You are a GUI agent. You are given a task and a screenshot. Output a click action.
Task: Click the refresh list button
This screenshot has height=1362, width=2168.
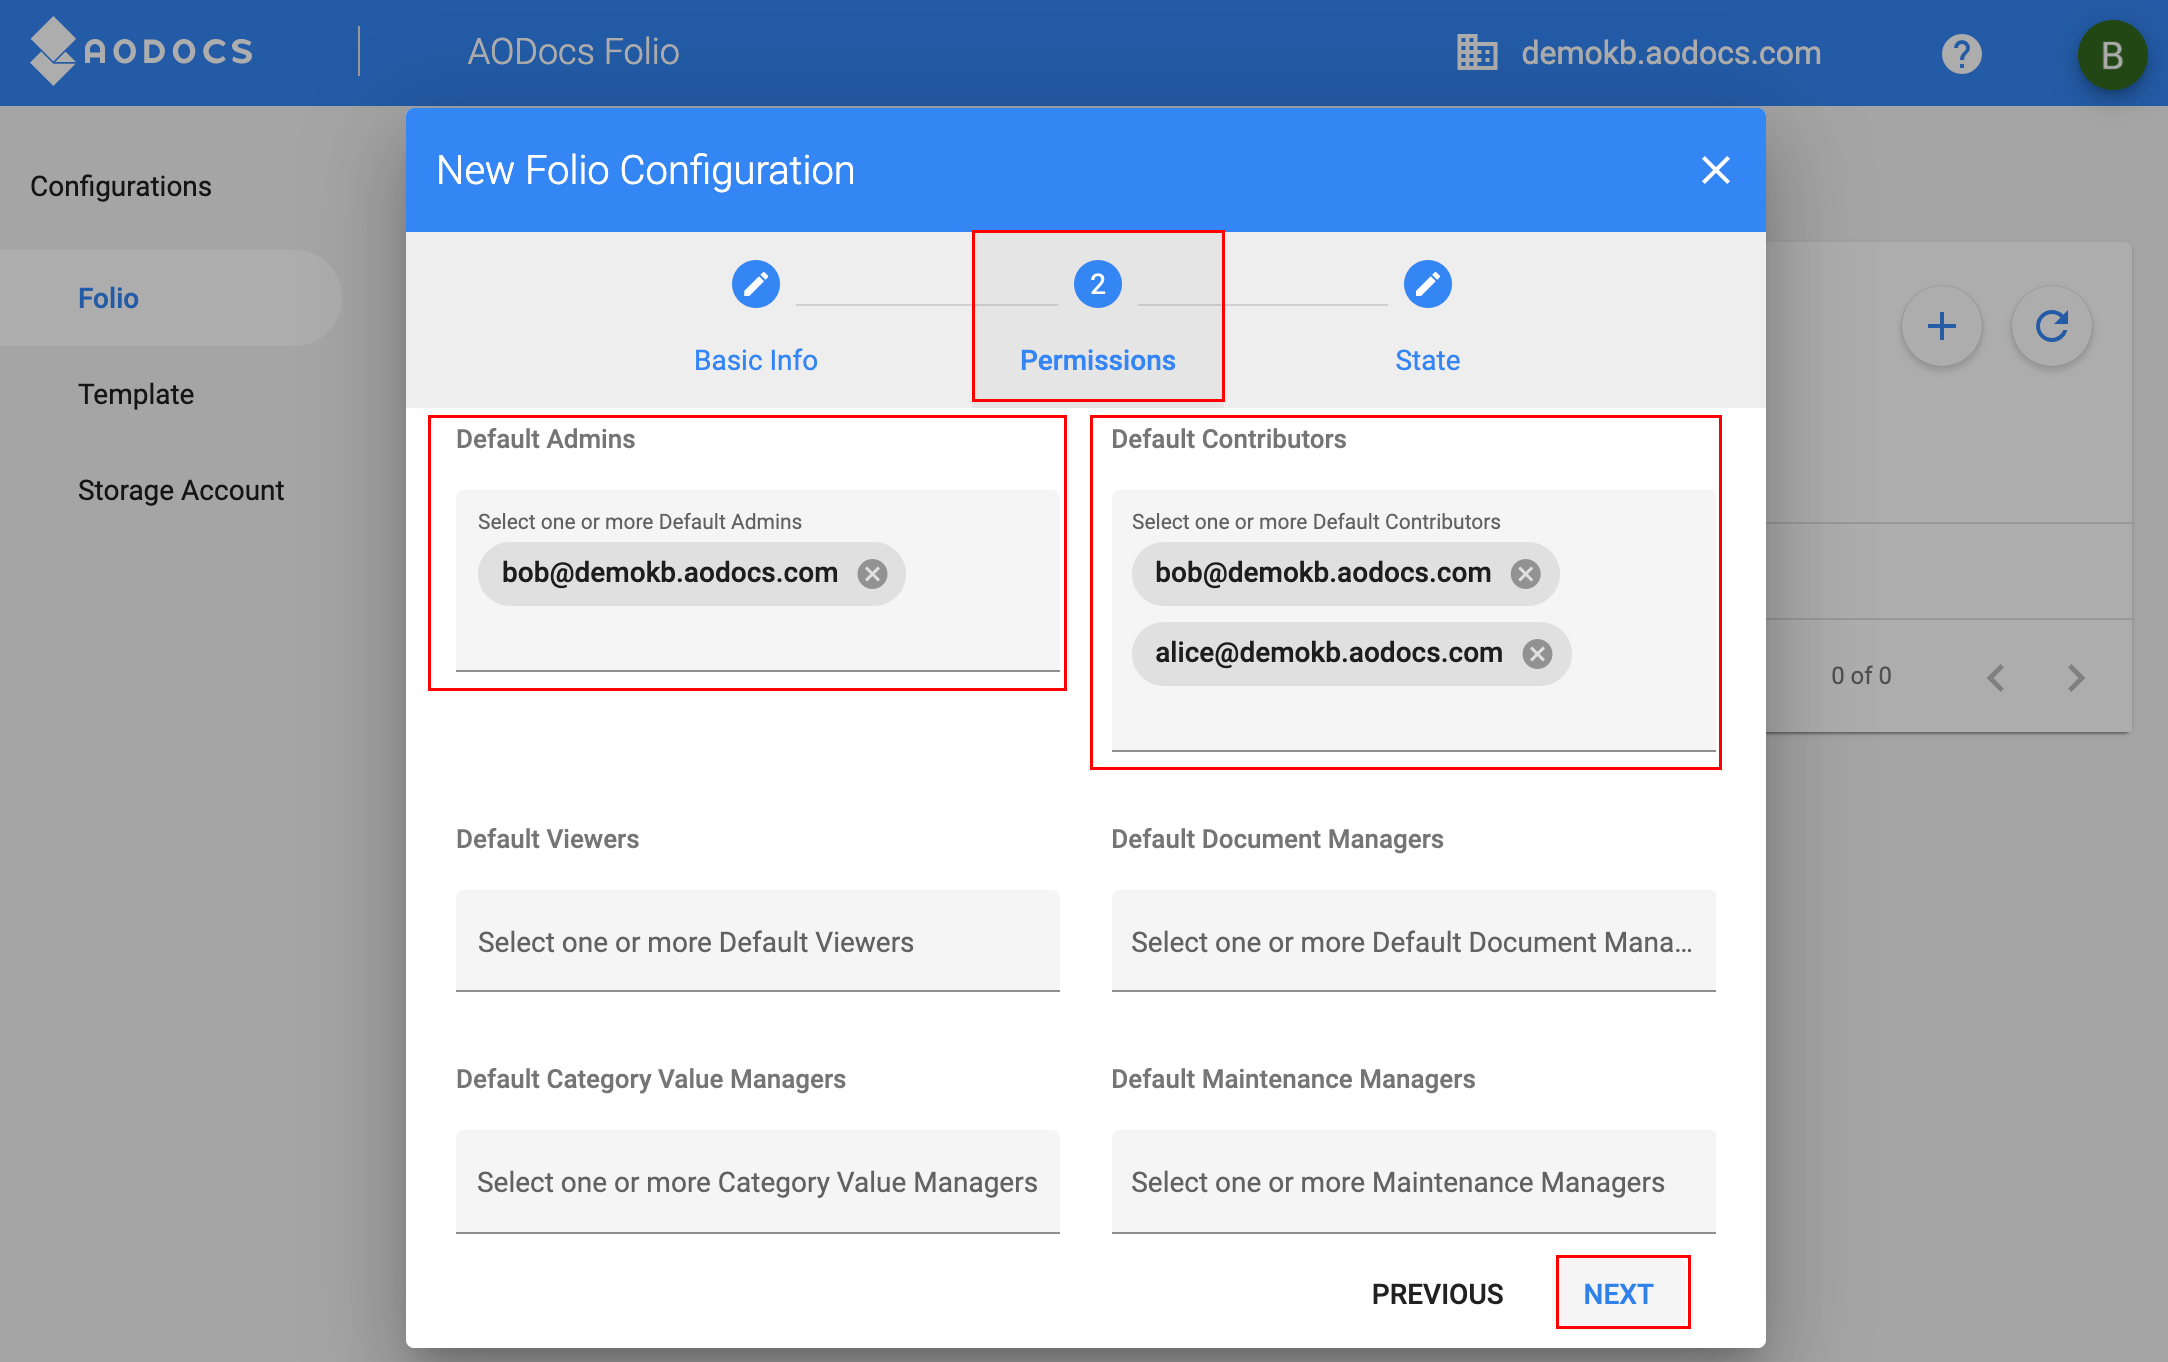pyautogui.click(x=2051, y=326)
